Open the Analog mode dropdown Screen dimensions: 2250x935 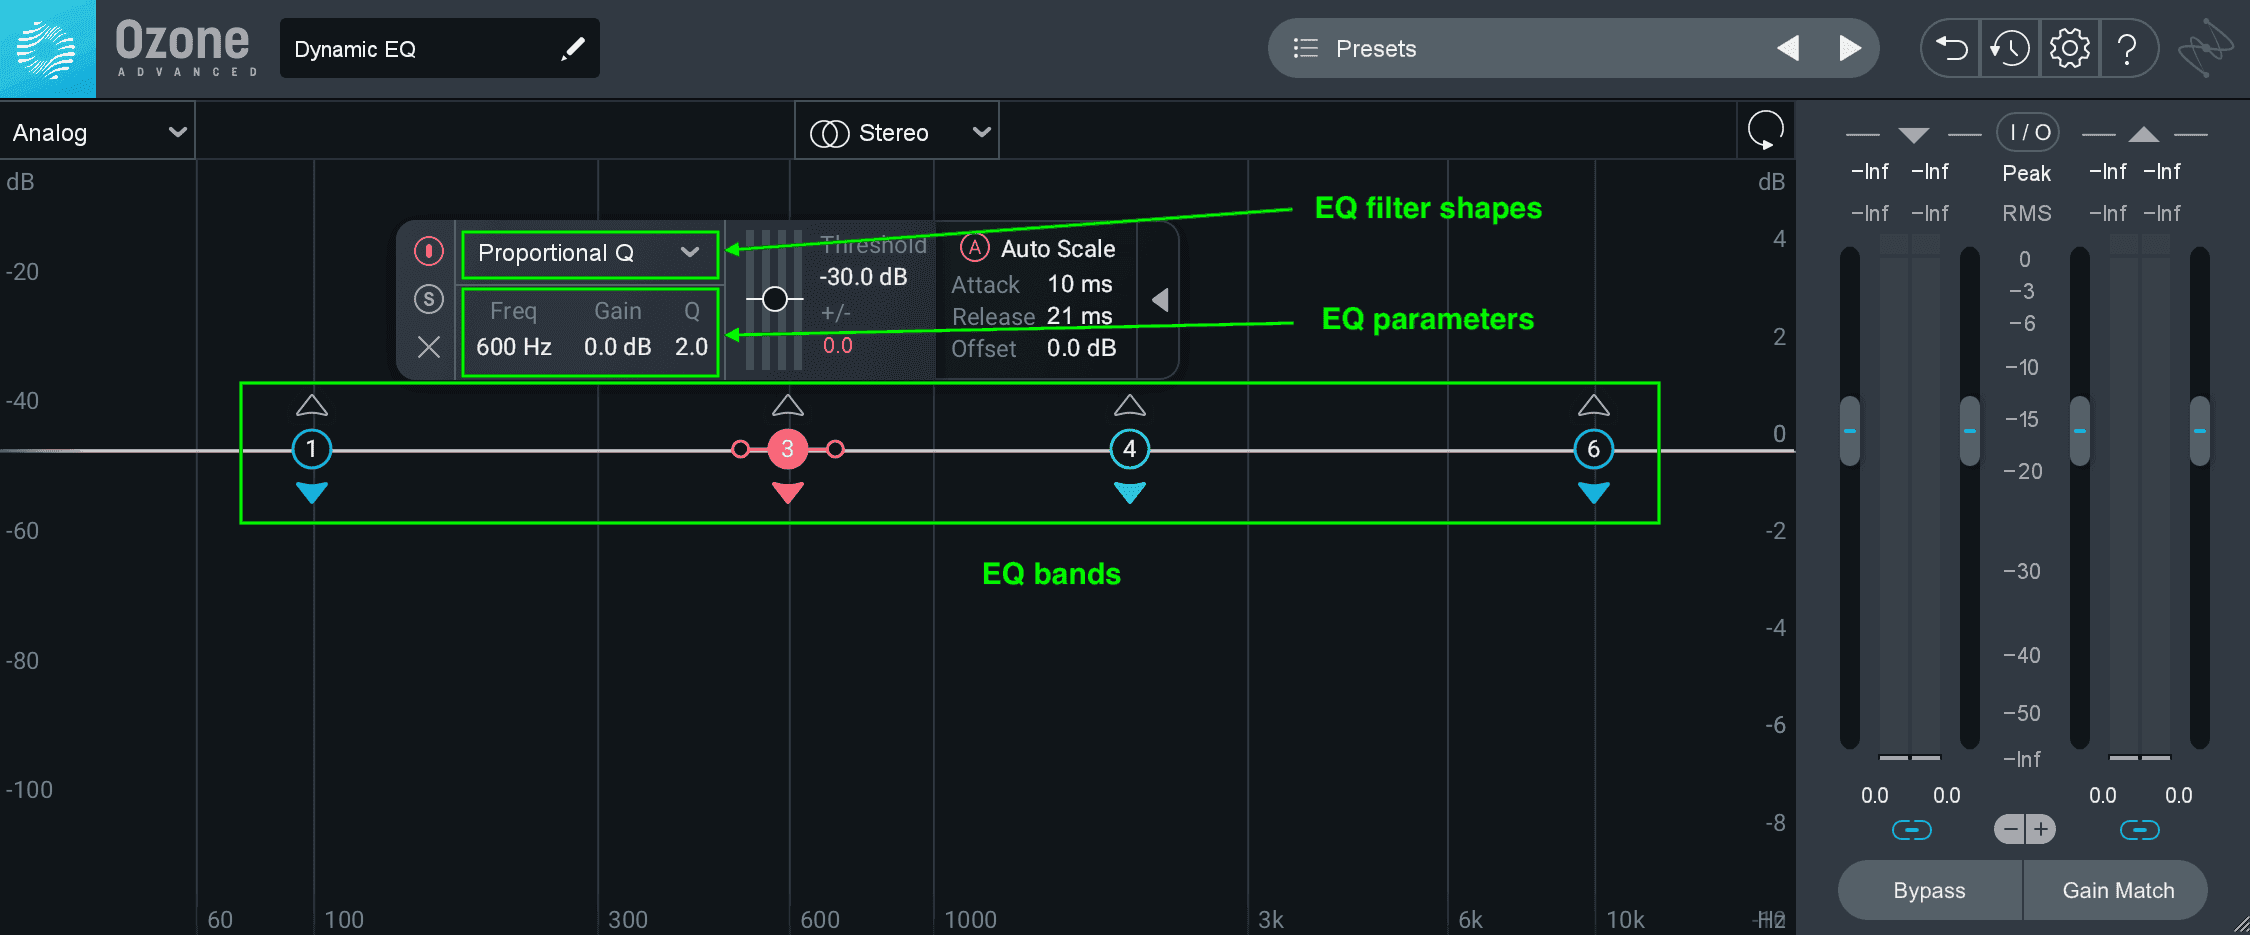coord(97,132)
